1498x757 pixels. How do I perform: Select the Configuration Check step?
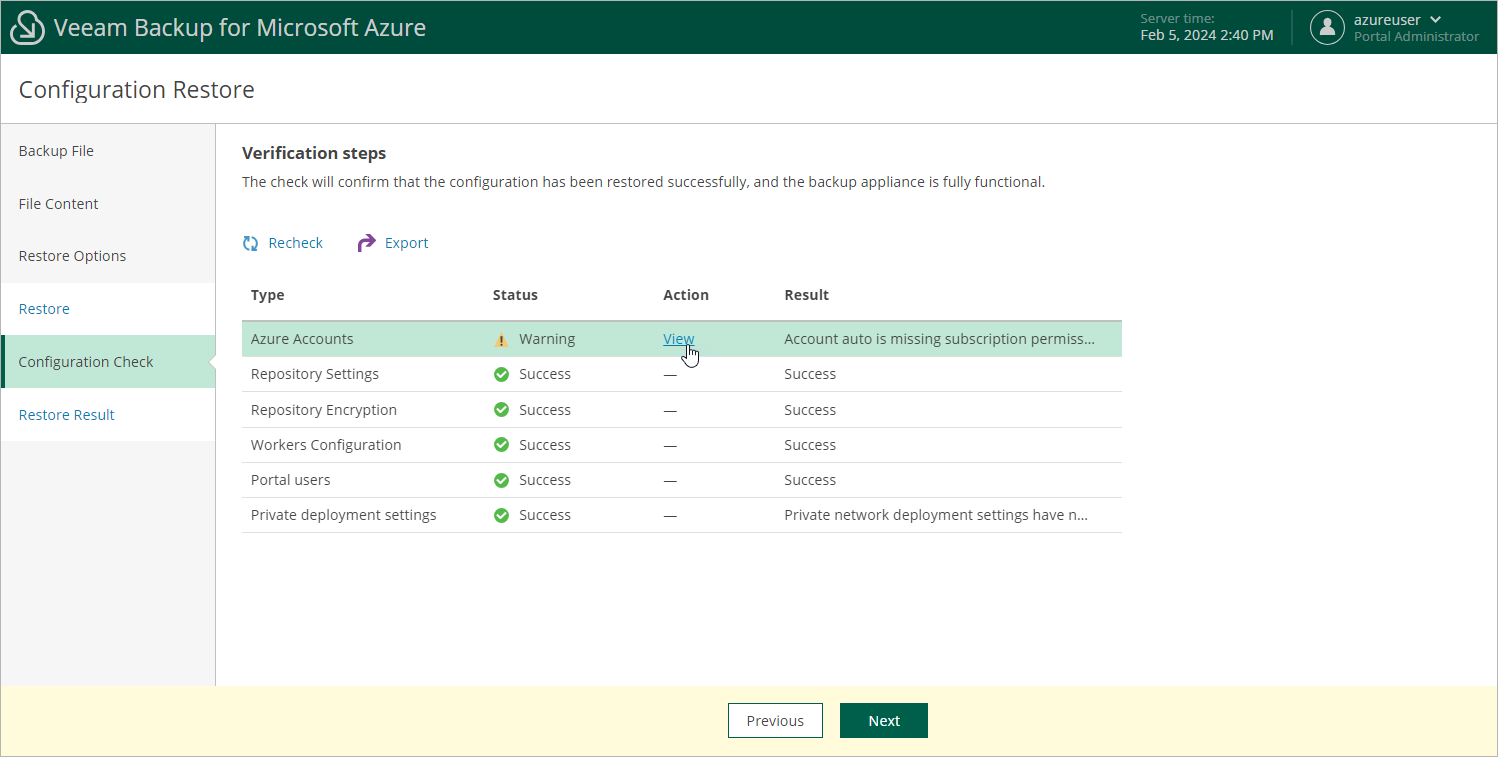108,362
